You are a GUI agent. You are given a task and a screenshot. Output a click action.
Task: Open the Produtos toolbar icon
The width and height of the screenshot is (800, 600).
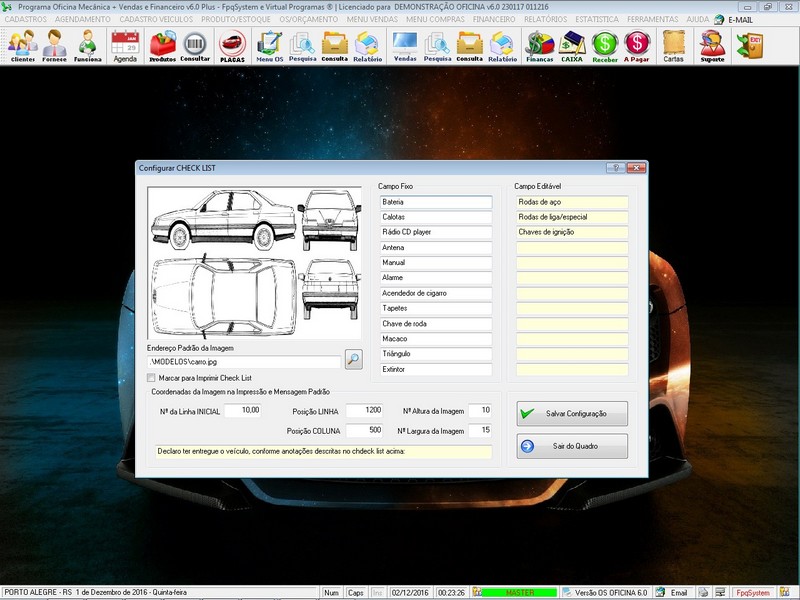tap(162, 45)
